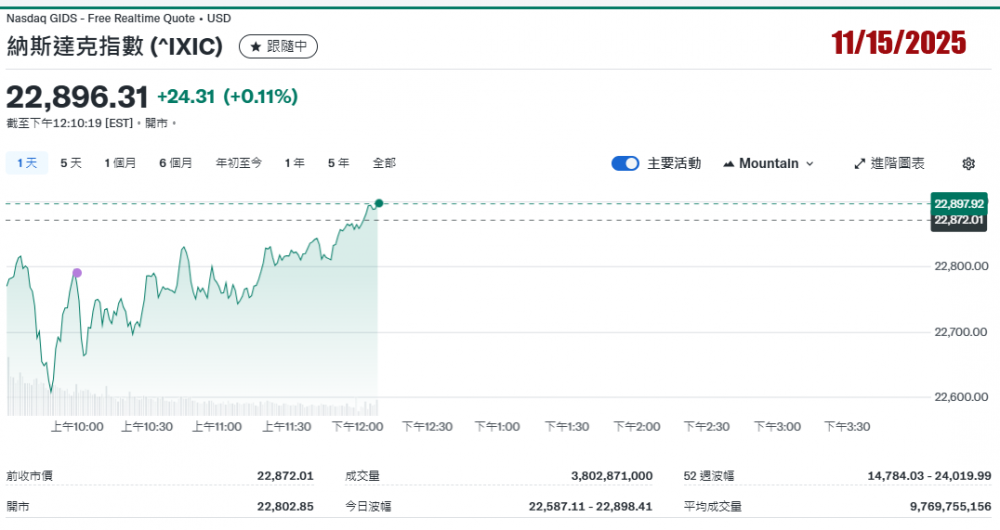Screen dimensions: 1000x530
Task: Click the green latest-price dot on chart
Action: click(378, 203)
